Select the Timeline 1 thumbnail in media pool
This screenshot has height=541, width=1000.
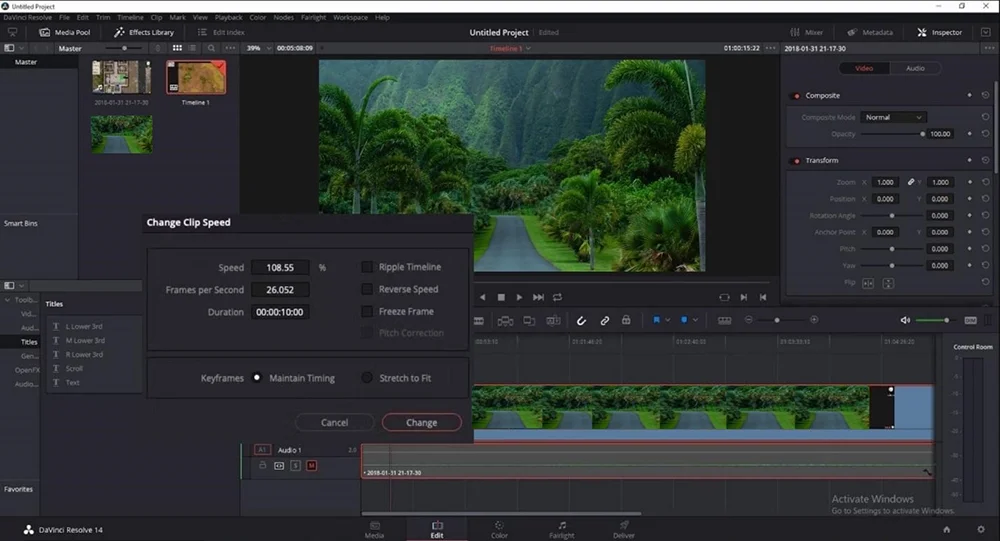[x=196, y=77]
